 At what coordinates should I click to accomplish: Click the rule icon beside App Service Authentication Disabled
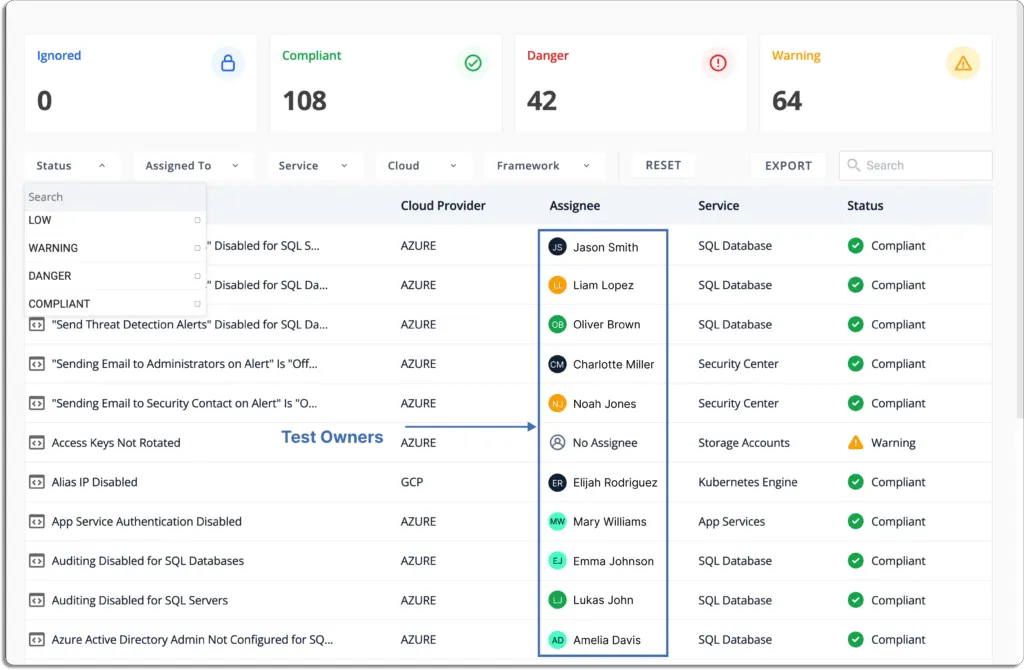tap(36, 521)
